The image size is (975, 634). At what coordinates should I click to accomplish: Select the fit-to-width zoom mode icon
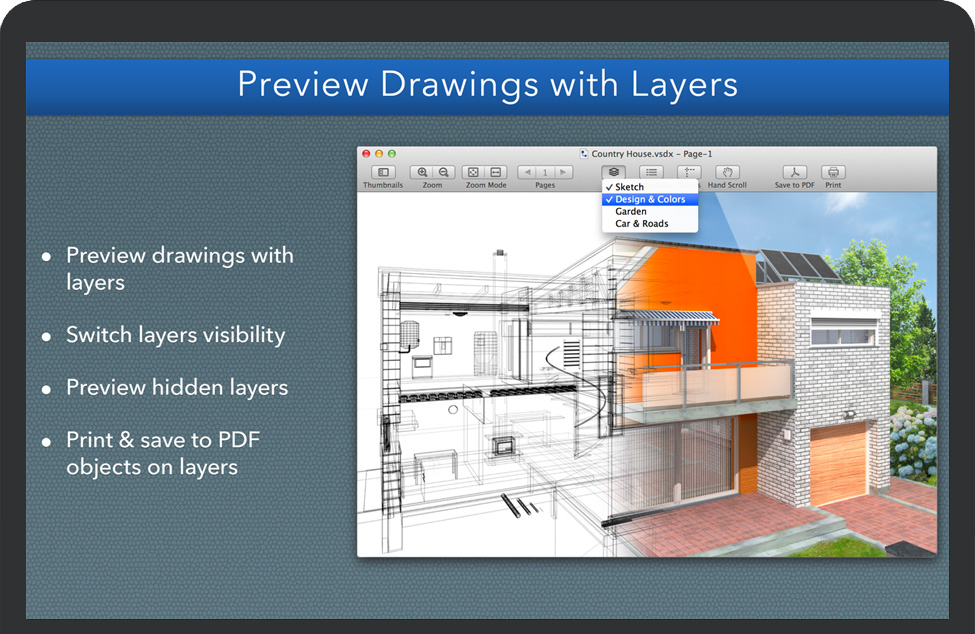pyautogui.click(x=496, y=173)
